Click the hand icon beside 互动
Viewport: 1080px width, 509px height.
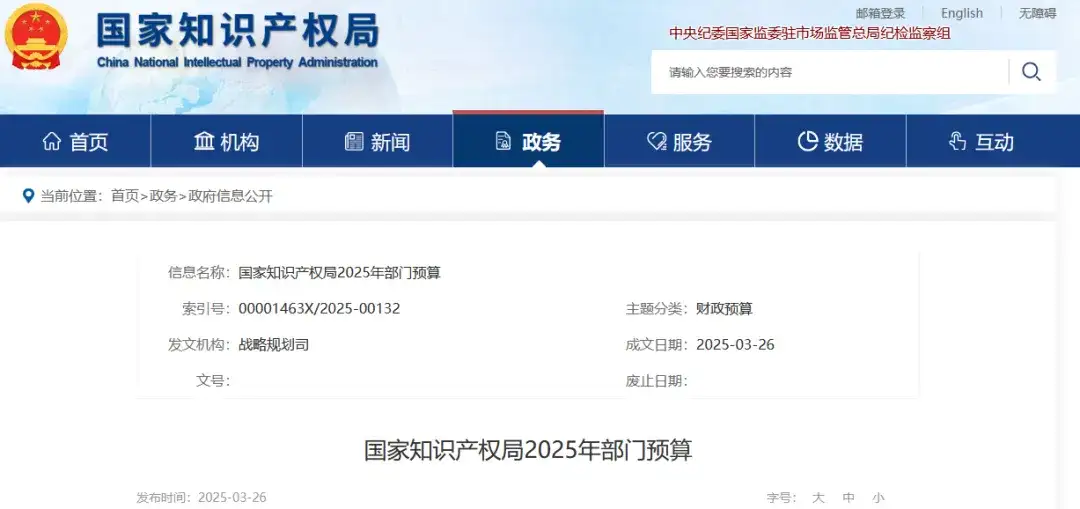coord(957,142)
